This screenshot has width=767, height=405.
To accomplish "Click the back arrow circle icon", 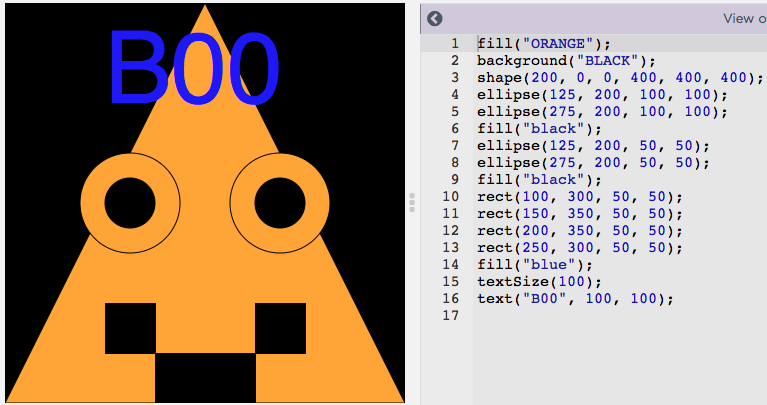I will click(x=434, y=19).
